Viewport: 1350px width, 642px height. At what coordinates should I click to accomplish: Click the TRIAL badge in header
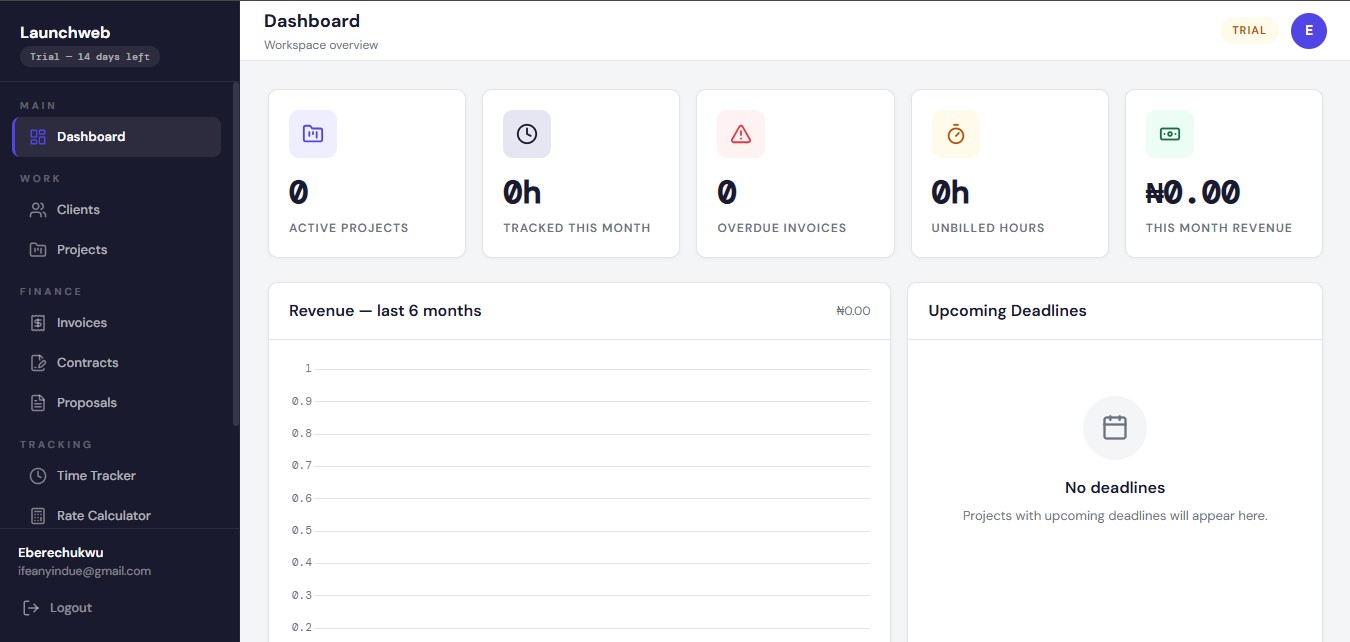click(x=1249, y=31)
